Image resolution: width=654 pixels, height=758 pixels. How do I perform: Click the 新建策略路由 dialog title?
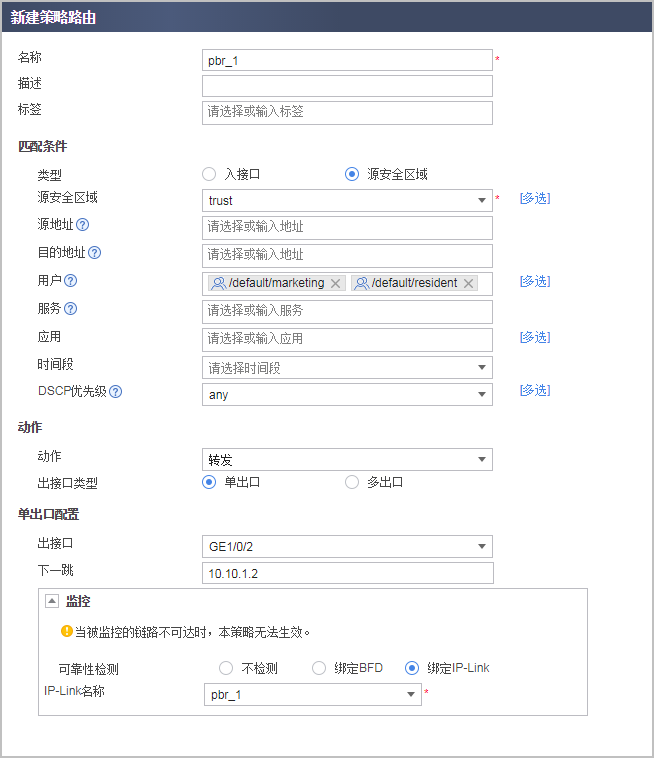(x=53, y=17)
